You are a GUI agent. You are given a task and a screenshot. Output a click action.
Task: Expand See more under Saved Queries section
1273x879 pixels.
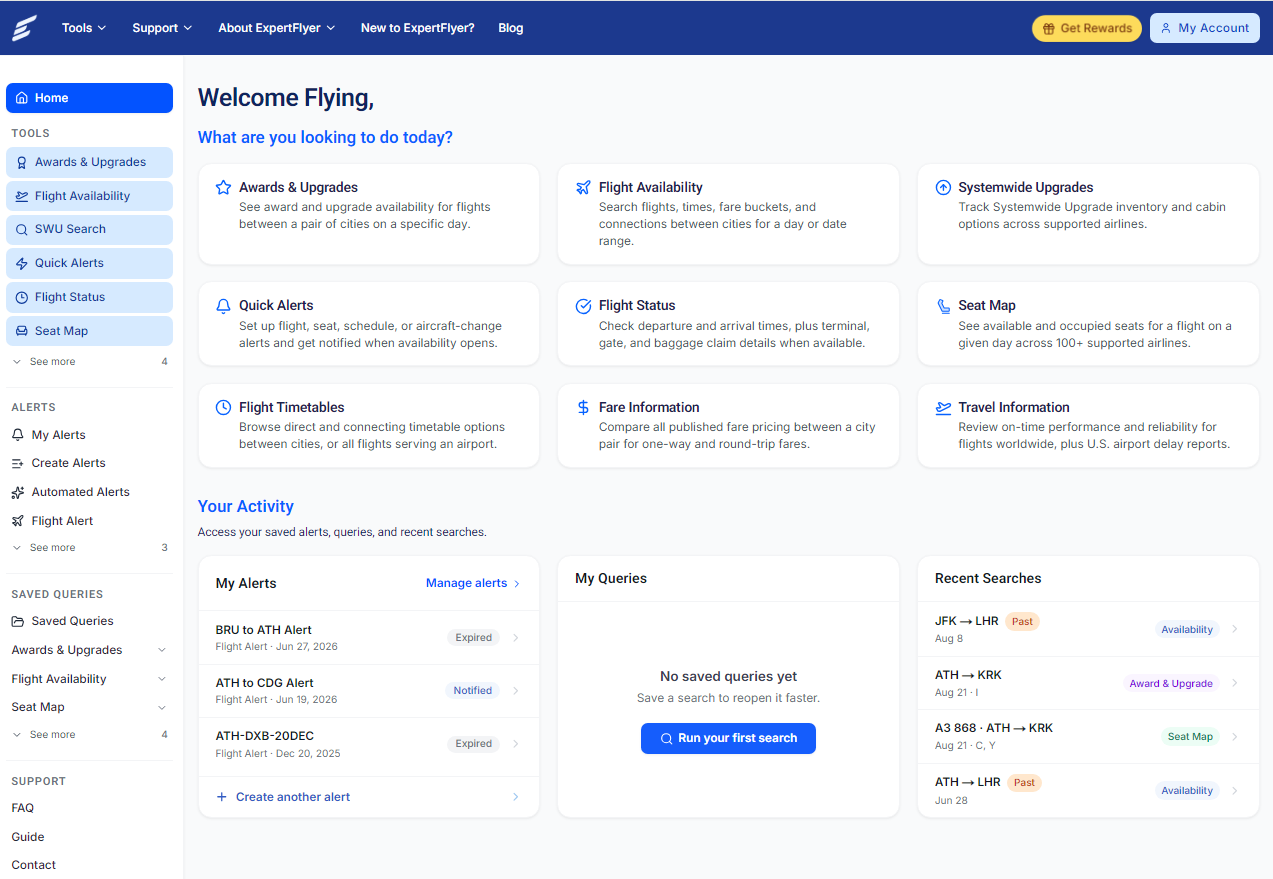coord(89,735)
